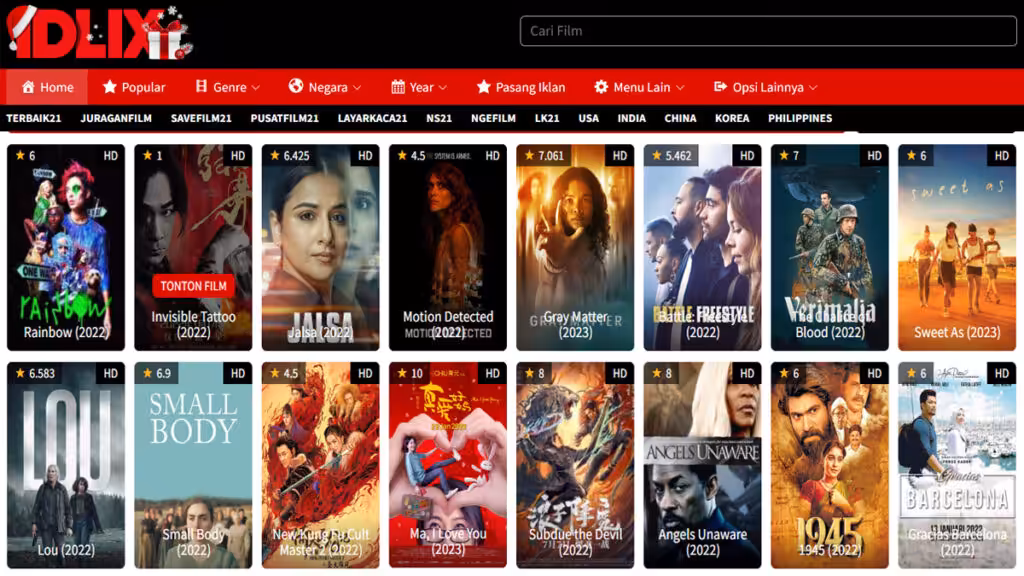Open the Jalsa (2022) movie poster
The height and width of the screenshot is (576, 1024).
320,247
